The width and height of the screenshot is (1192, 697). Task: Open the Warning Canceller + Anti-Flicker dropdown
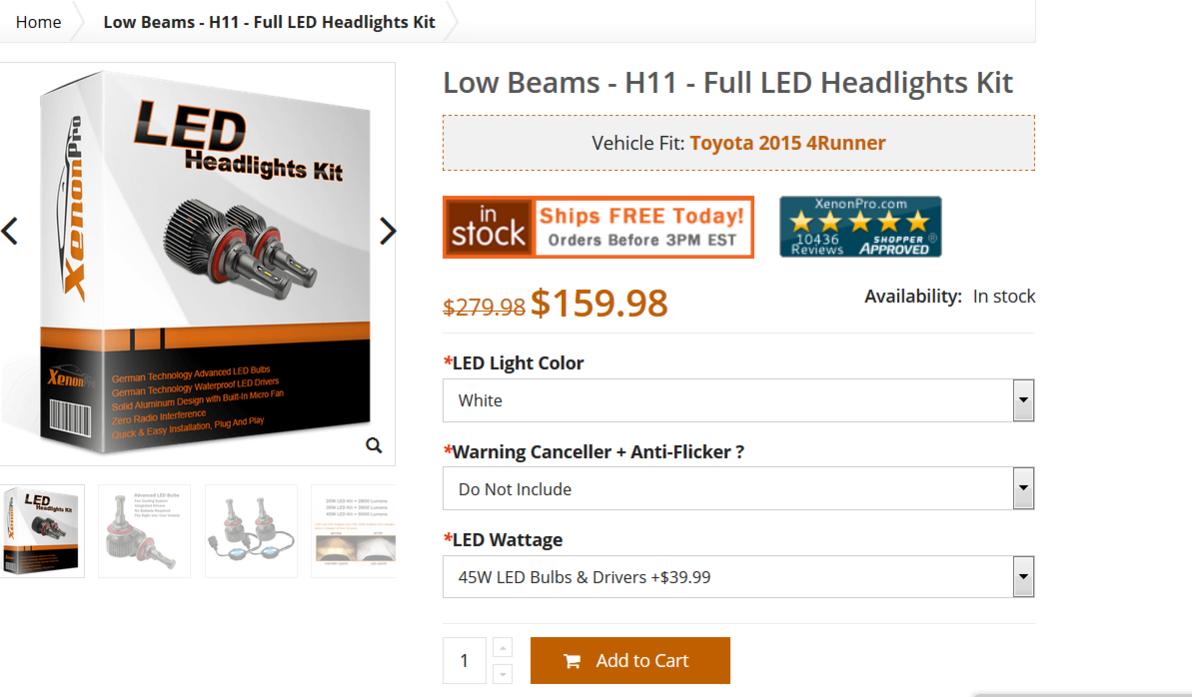738,489
